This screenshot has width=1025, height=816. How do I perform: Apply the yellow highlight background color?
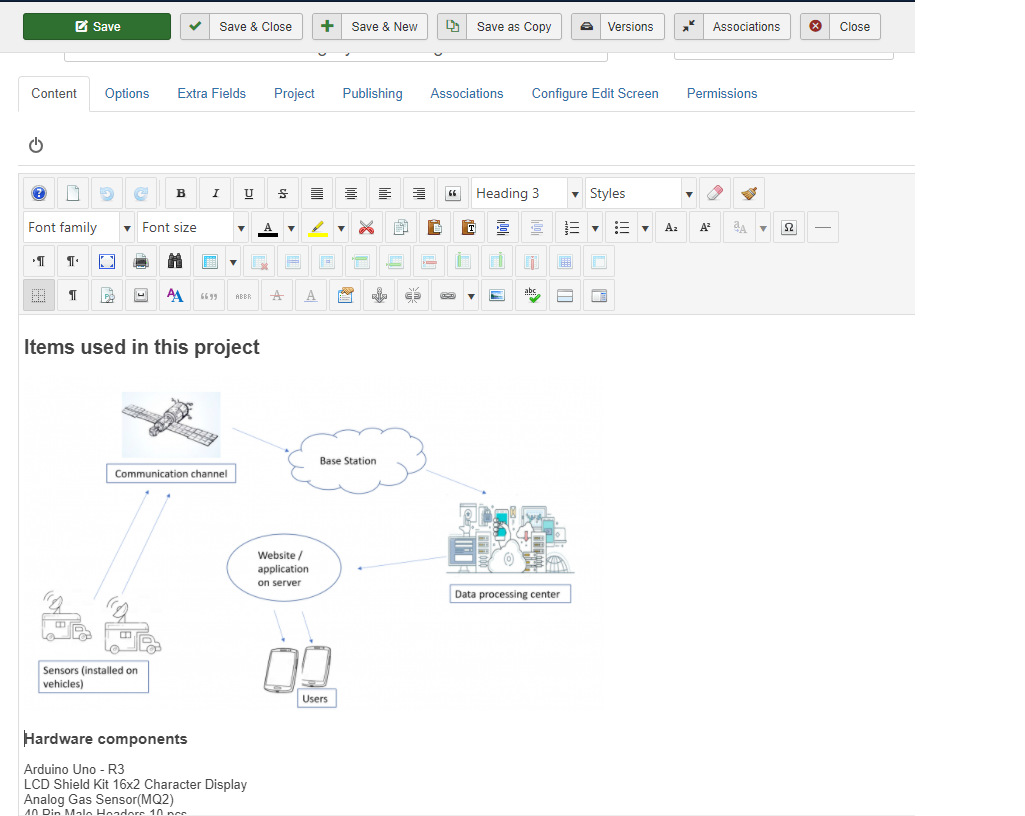(x=317, y=228)
